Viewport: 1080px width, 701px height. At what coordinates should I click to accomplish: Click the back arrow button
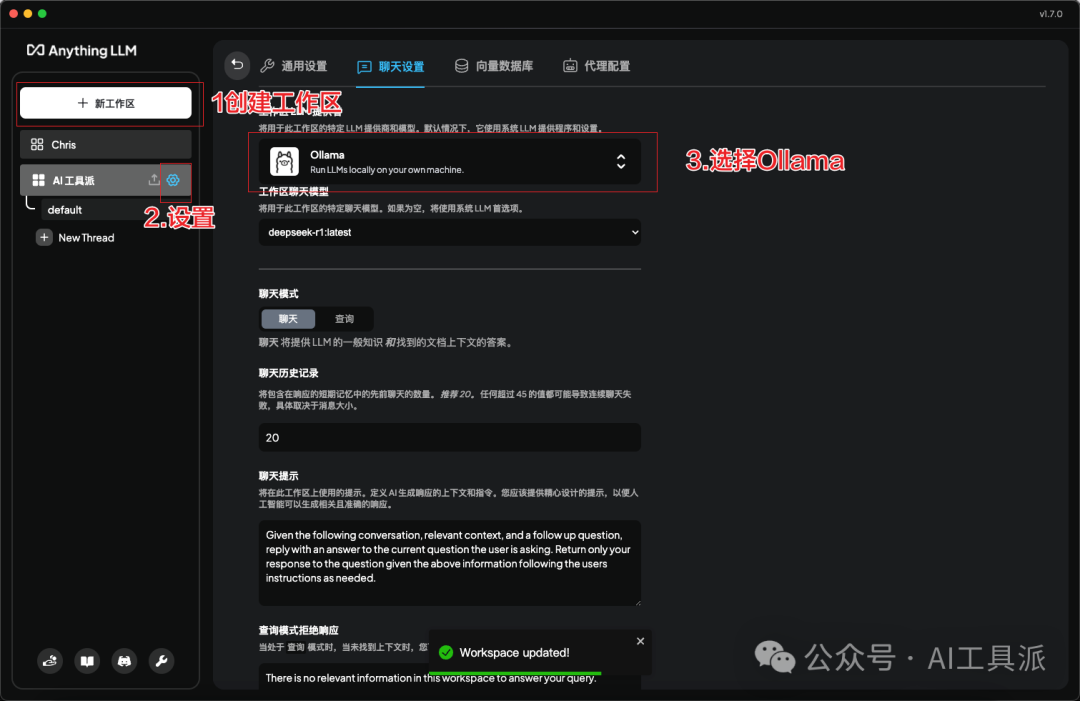237,65
